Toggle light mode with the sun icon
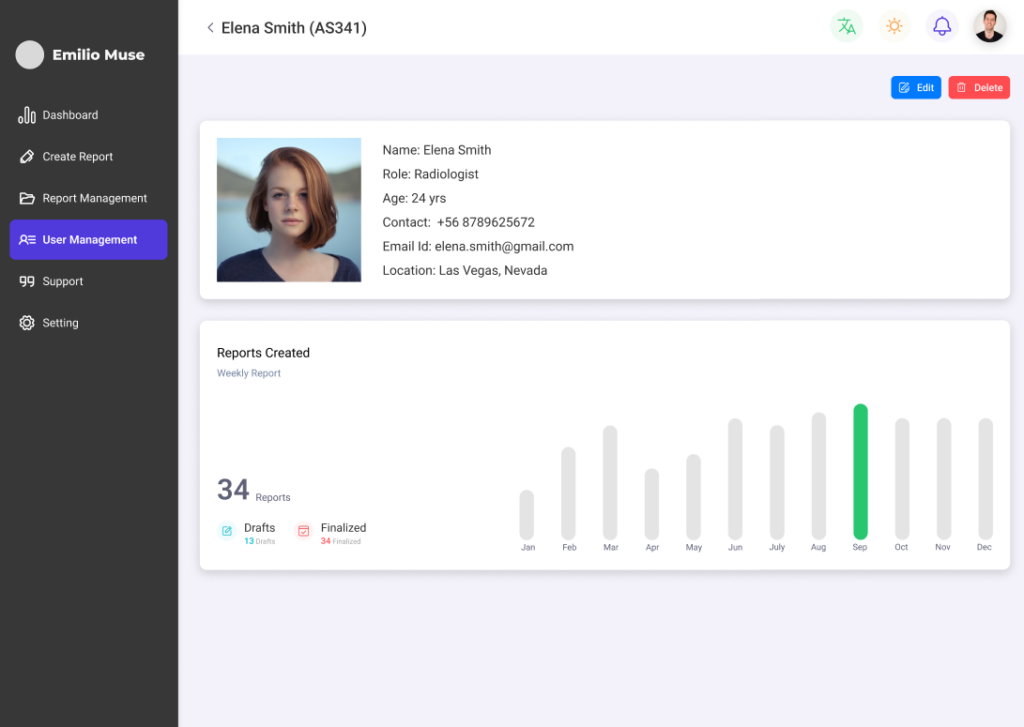This screenshot has height=727, width=1024. coord(894,27)
